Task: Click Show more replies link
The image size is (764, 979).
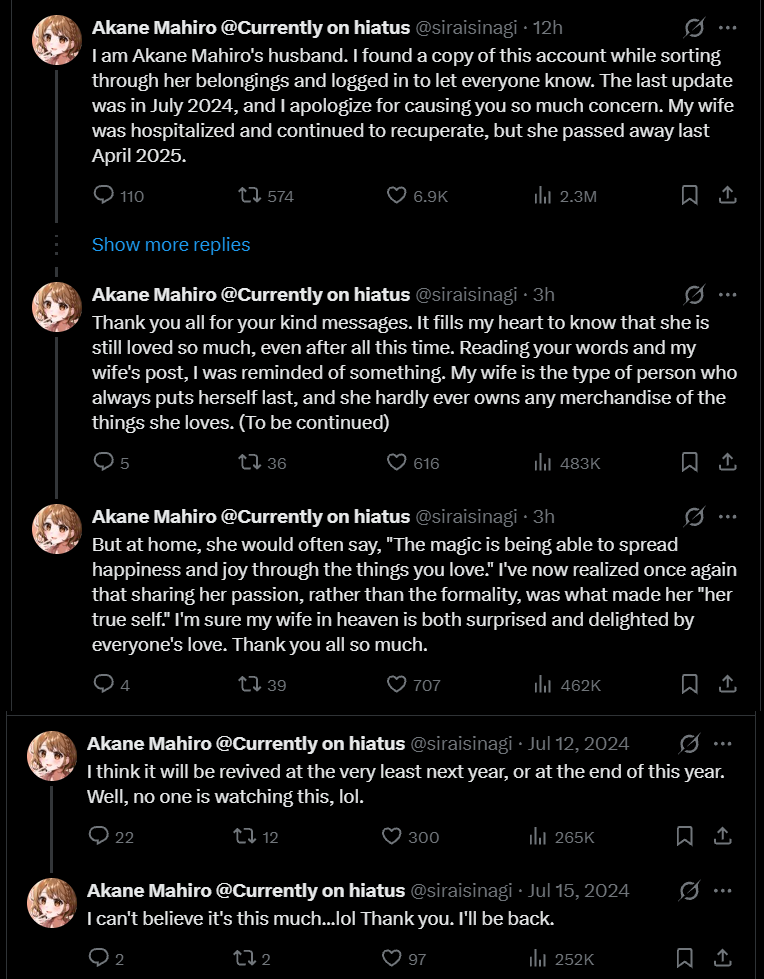Action: (171, 245)
